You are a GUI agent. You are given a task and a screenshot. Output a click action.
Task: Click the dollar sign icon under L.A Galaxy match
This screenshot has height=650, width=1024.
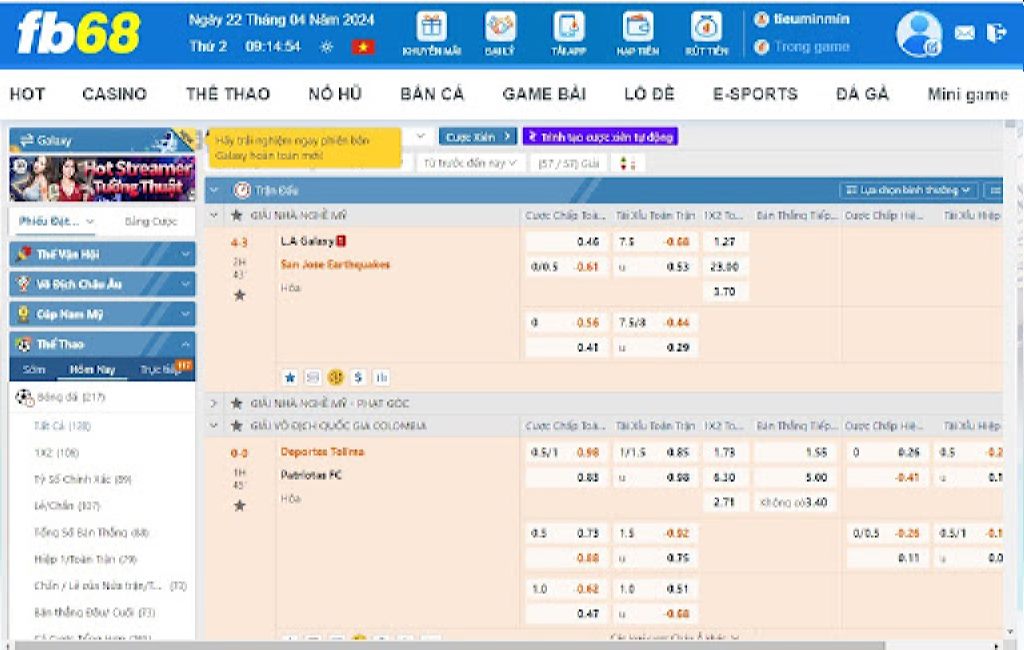coord(358,377)
